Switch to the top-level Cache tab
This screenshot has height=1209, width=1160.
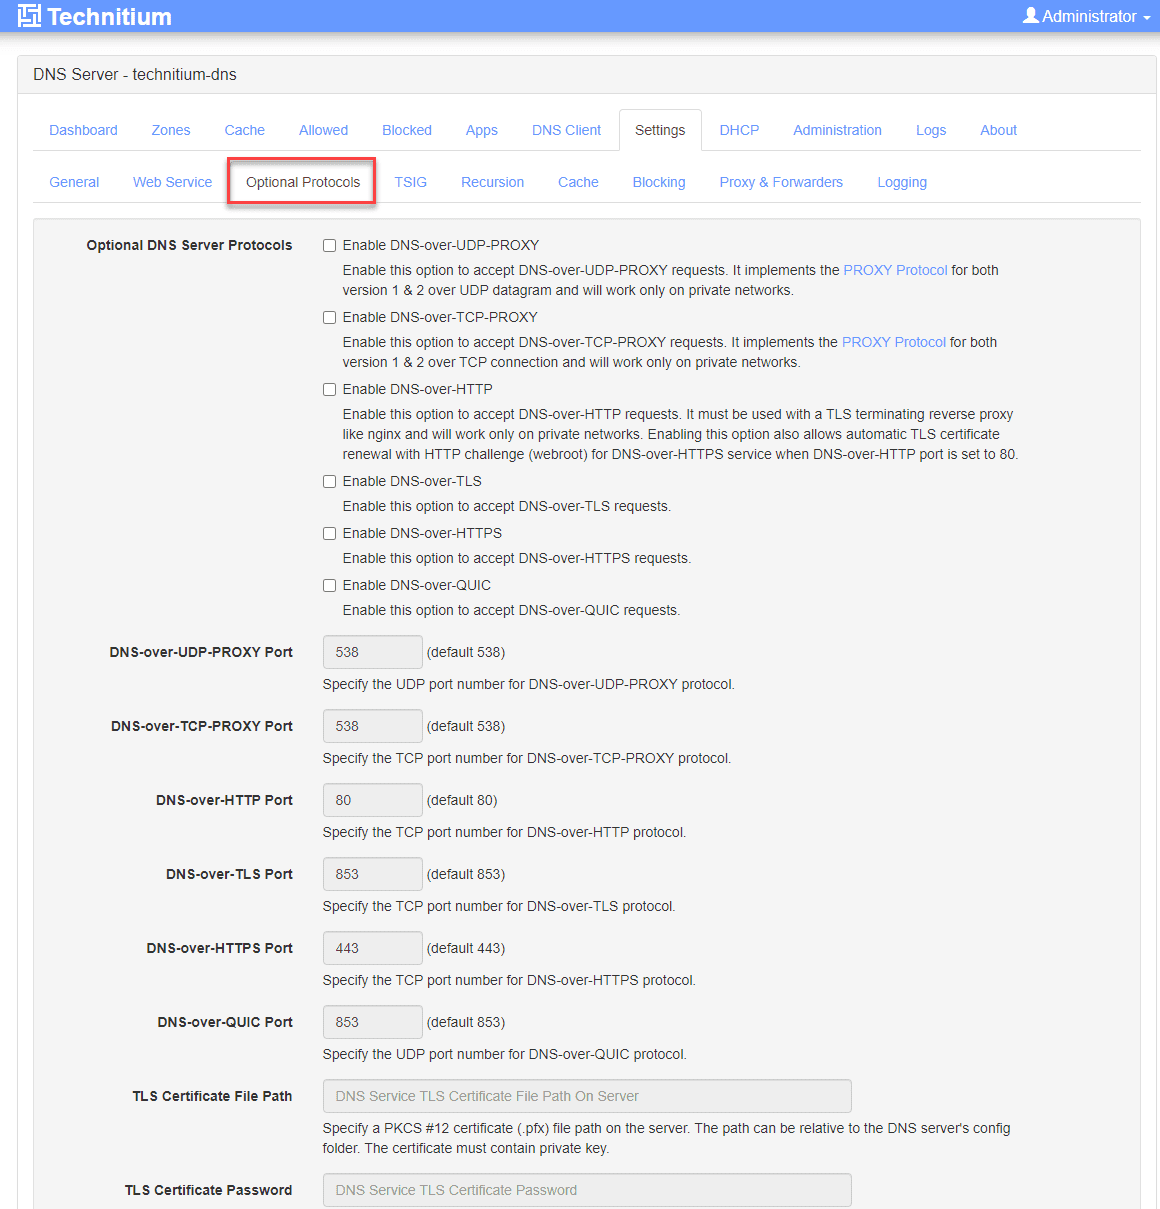pyautogui.click(x=244, y=130)
